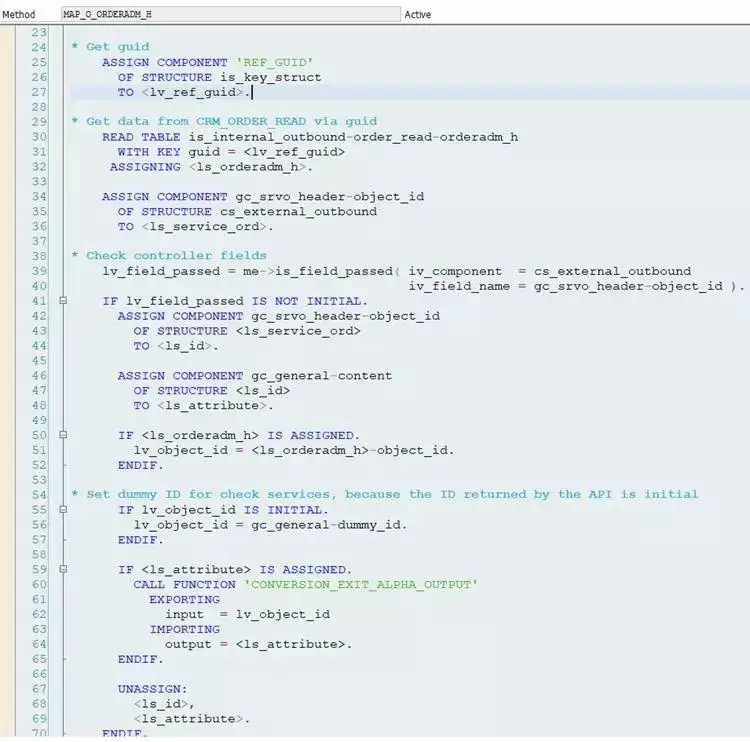Click 'TO <ls_id>.' on line 44

click(x=176, y=346)
